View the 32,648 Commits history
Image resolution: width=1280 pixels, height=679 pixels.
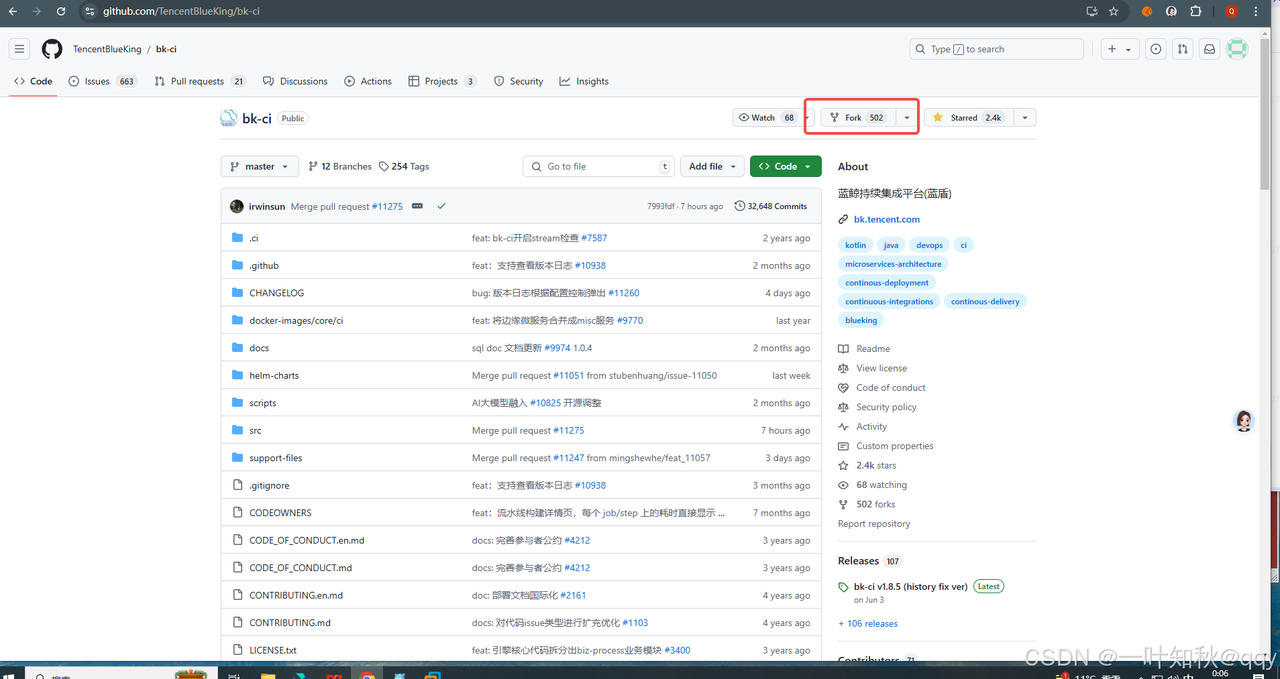(x=771, y=206)
